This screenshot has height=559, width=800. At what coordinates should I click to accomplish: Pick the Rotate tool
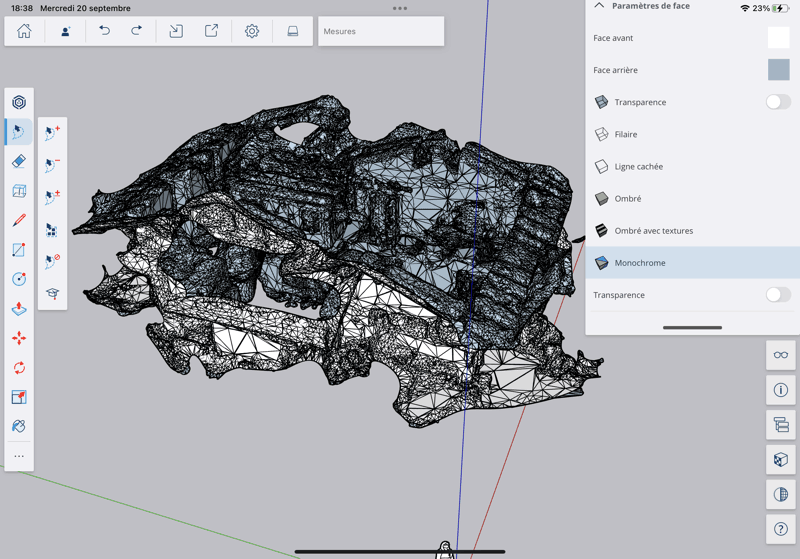click(x=19, y=368)
